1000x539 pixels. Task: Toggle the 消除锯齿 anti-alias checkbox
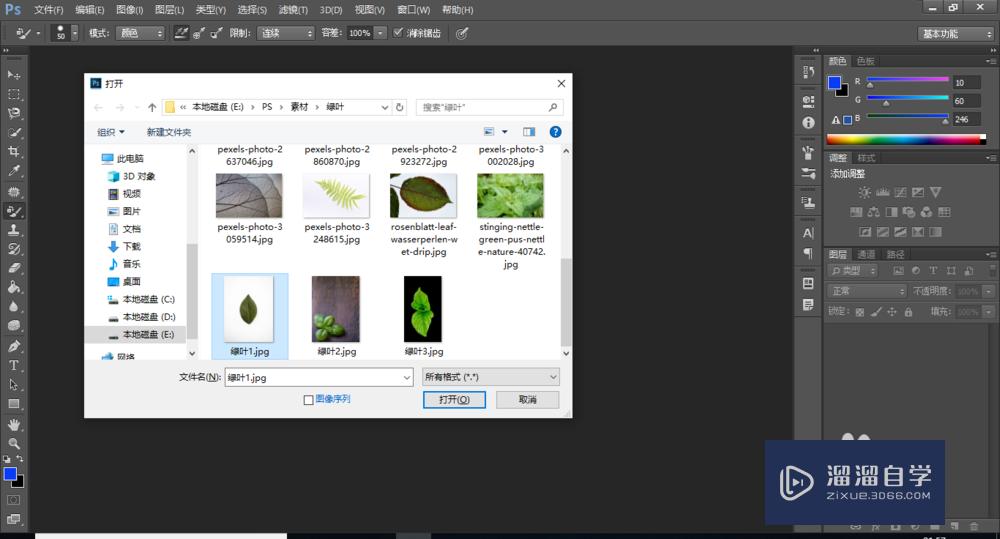coord(398,33)
